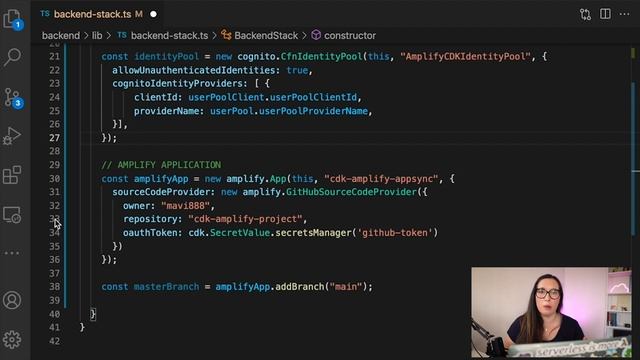640x360 pixels.
Task: Click the "cdk-amplify-project" repository string
Action: click(x=245, y=219)
